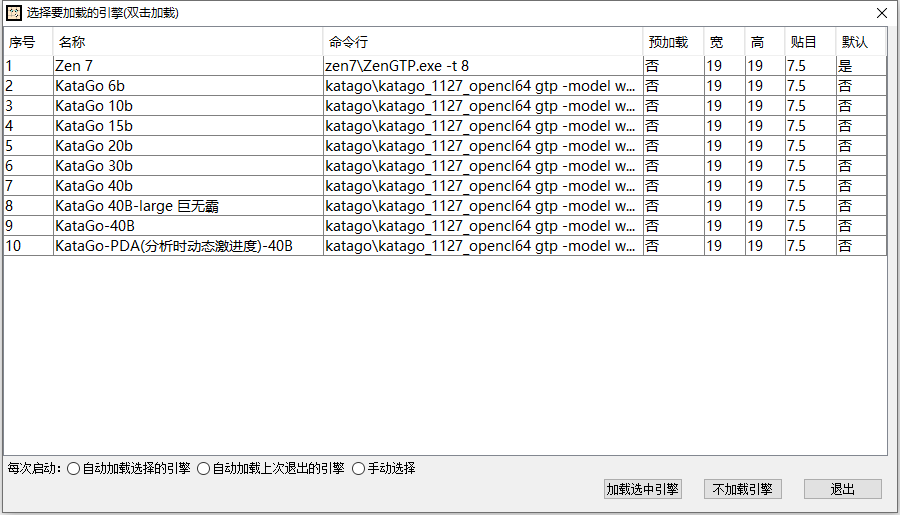Click the 不加载引擎 button
Viewport: 900px width, 515px height.
tap(742, 489)
